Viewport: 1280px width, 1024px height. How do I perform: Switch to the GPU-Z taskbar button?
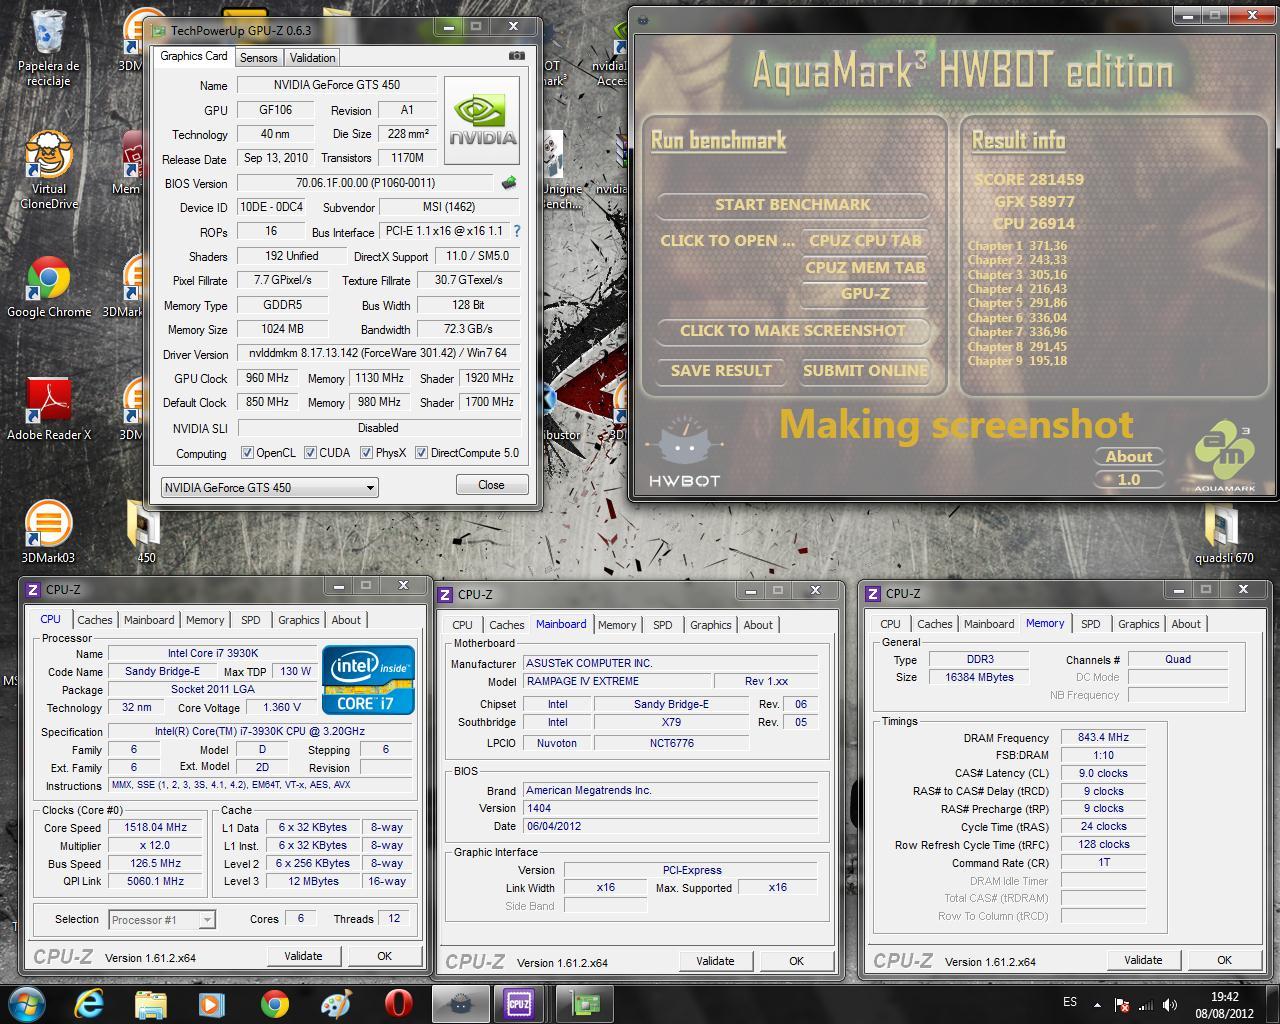pos(584,1003)
